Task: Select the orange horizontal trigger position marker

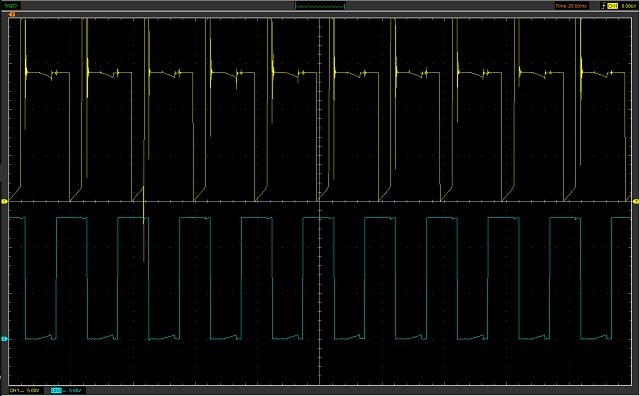Action: (12, 14)
